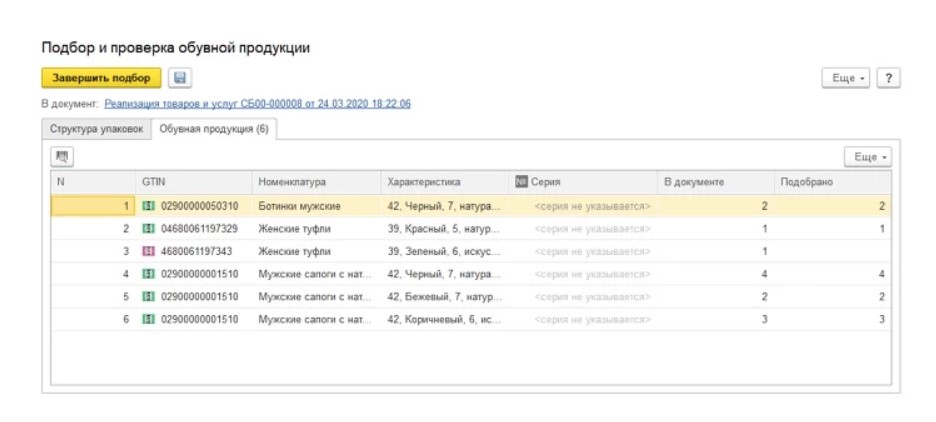Click GTIN icon in row 2
Viewport: 936px width, 422px height.
pos(149,229)
